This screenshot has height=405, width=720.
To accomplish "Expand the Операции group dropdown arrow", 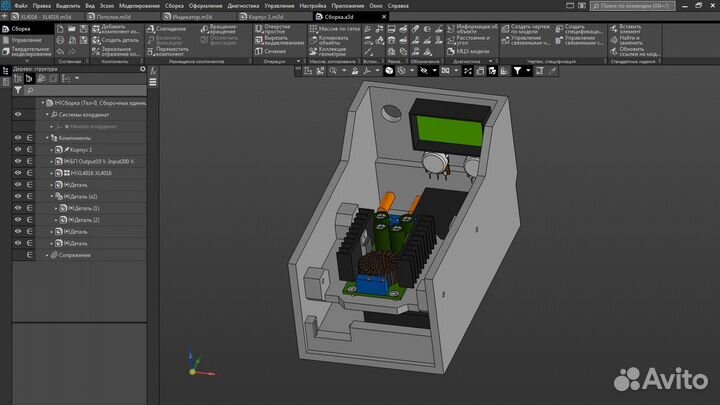I will 298,61.
